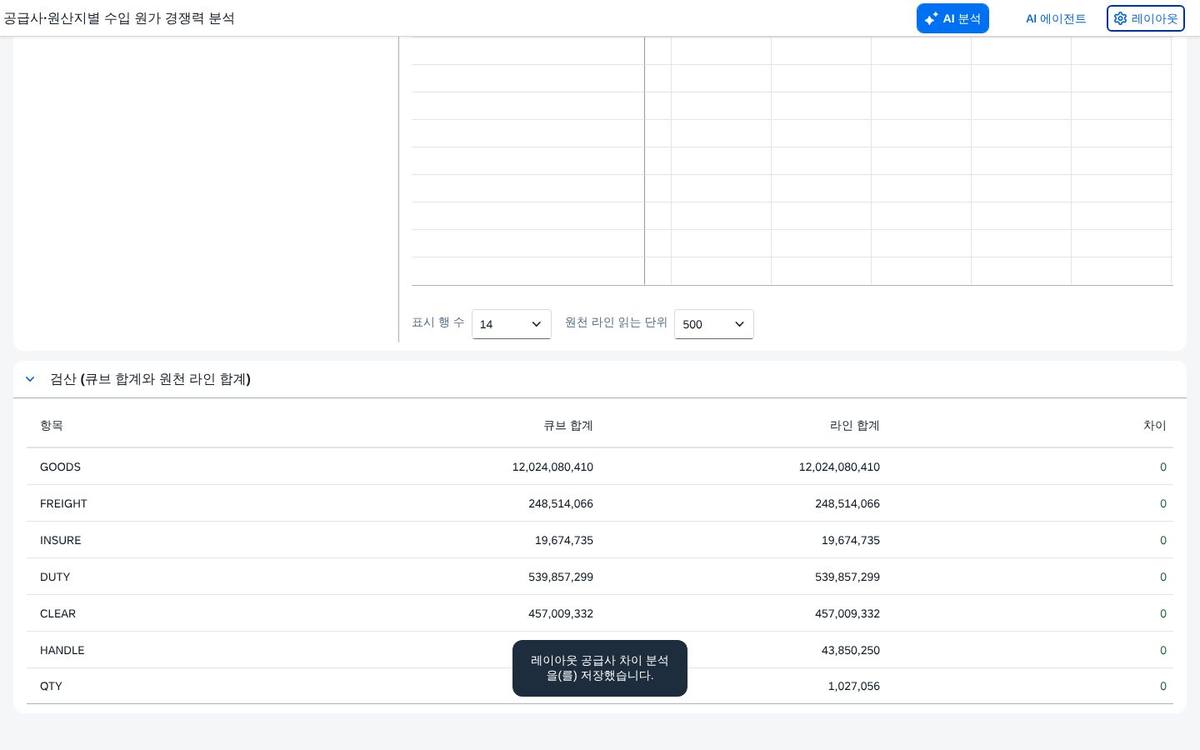Click the 라인 합계 column header
The image size is (1200, 750).
tap(855, 425)
